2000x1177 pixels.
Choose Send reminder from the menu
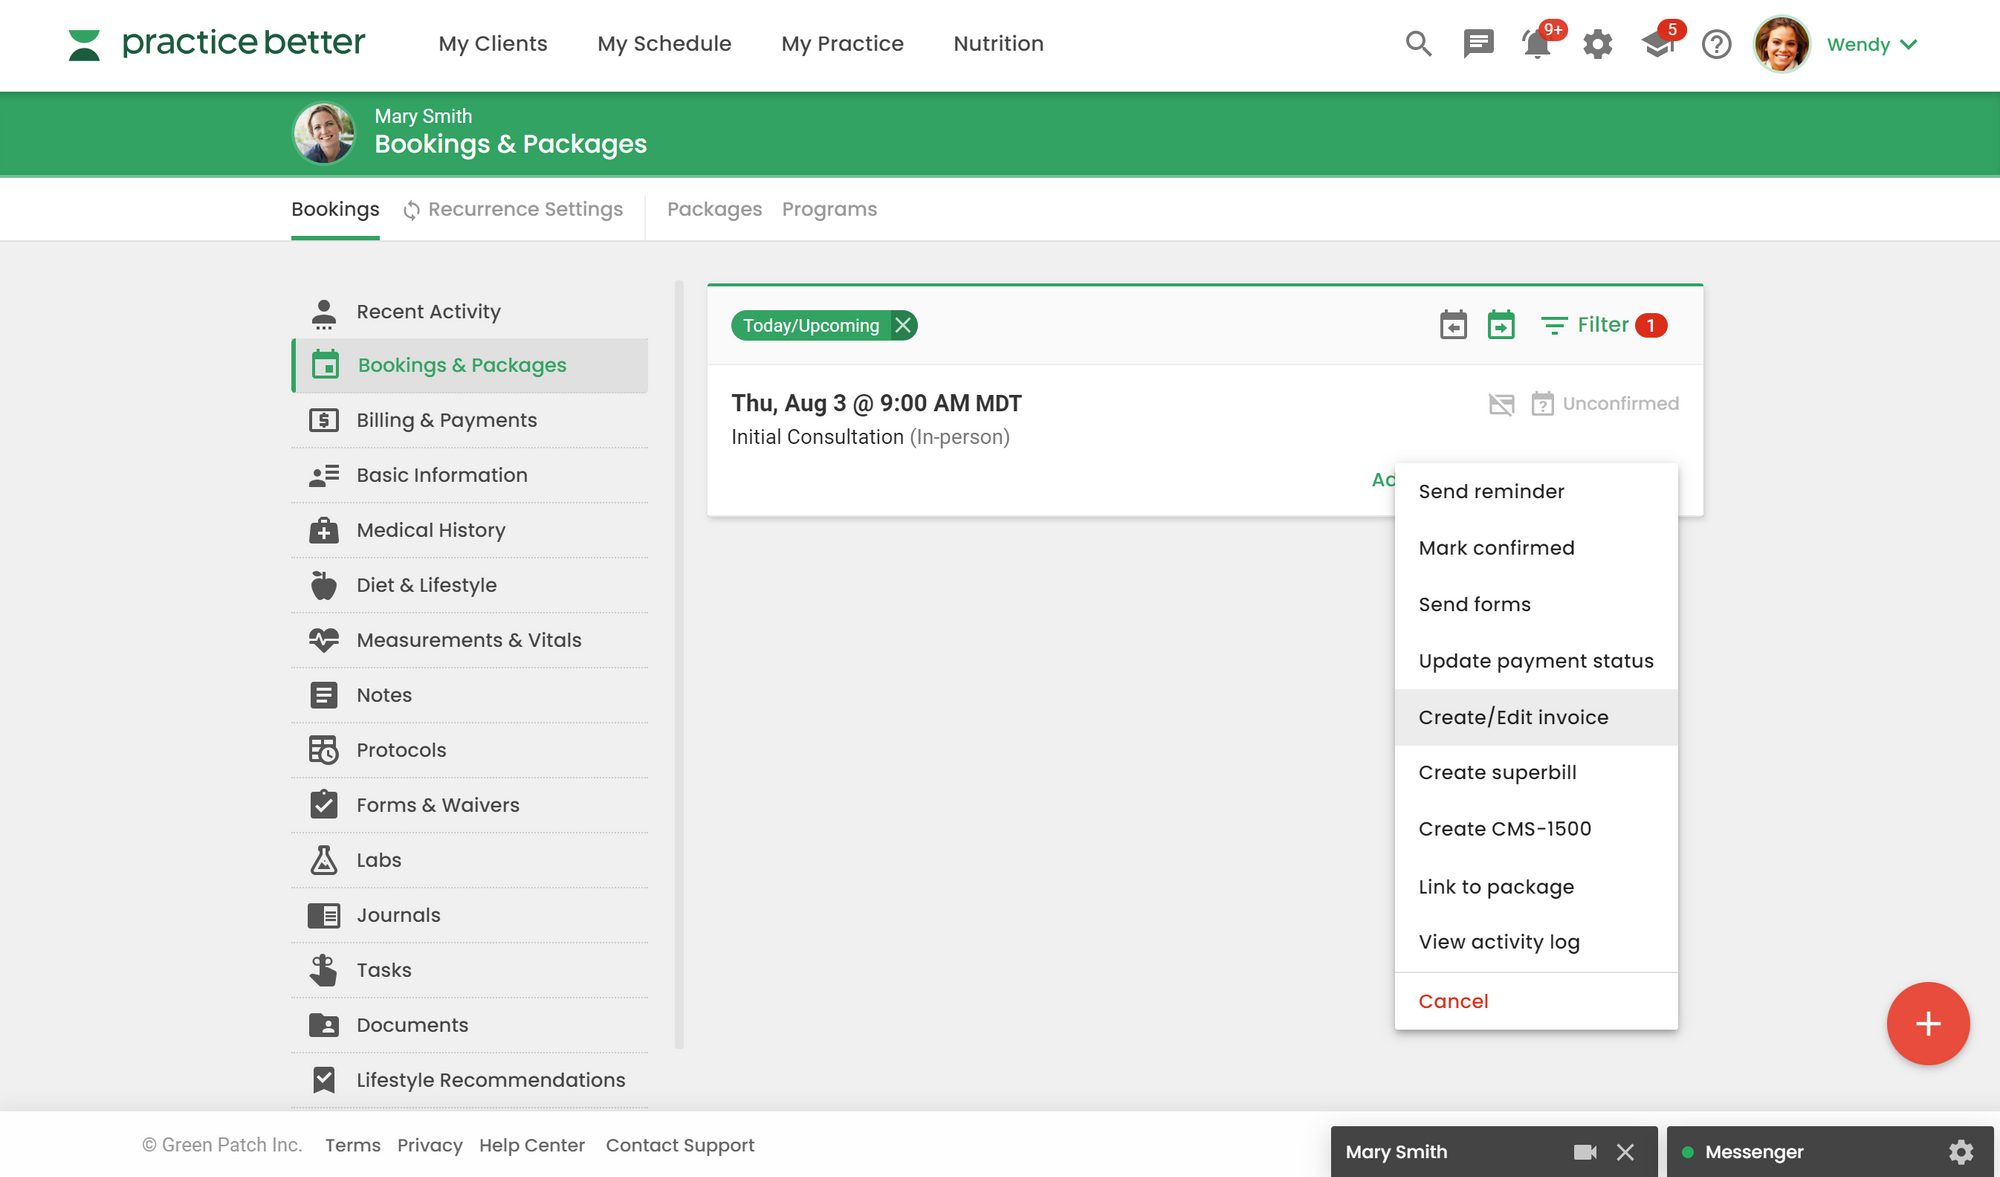pyautogui.click(x=1536, y=491)
